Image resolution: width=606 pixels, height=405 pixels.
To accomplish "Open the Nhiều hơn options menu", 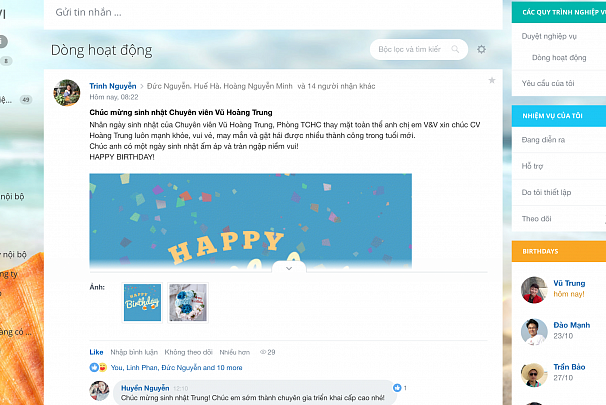I will 235,352.
